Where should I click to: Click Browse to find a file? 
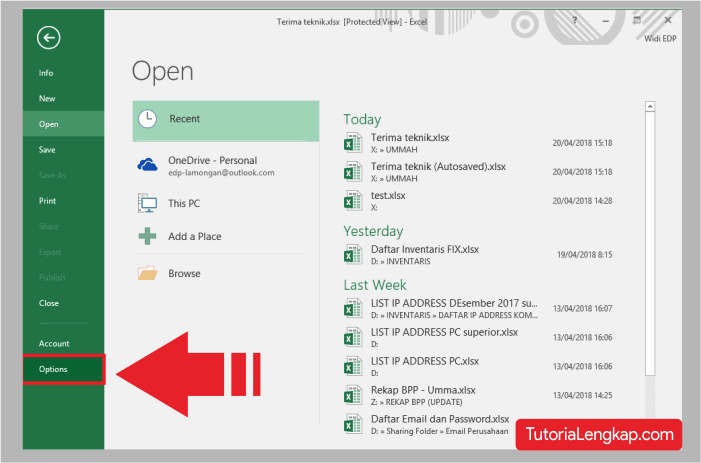226,273
